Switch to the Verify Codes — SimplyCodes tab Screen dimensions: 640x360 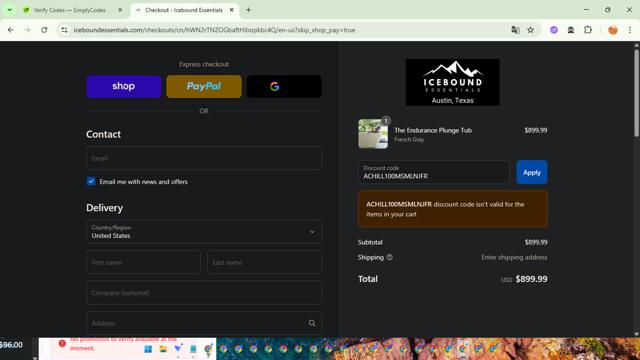[69, 10]
